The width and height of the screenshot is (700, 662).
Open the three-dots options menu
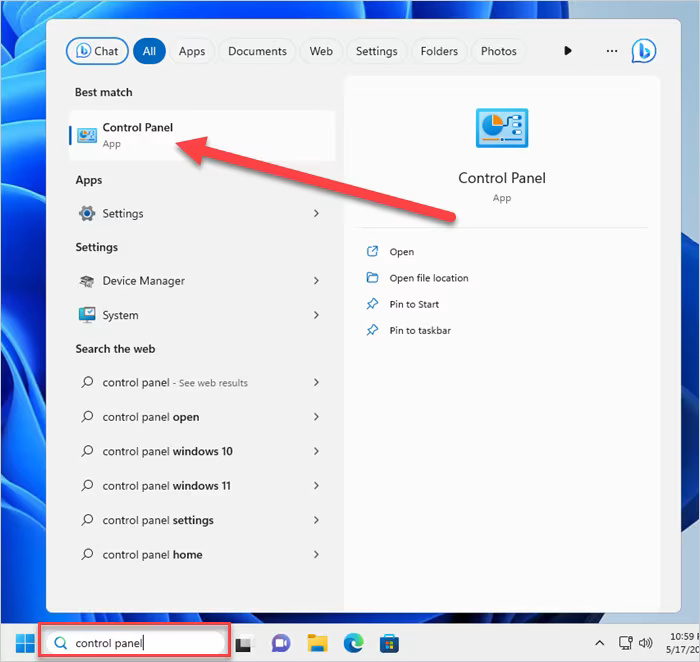612,51
